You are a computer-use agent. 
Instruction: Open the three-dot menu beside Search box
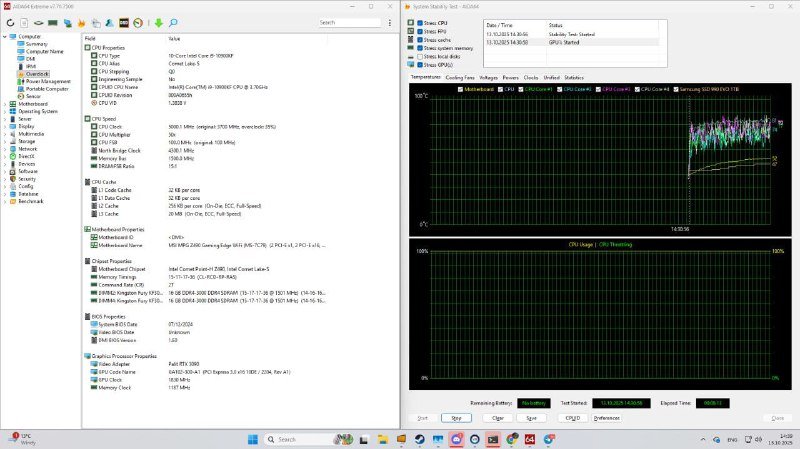pyautogui.click(x=390, y=23)
